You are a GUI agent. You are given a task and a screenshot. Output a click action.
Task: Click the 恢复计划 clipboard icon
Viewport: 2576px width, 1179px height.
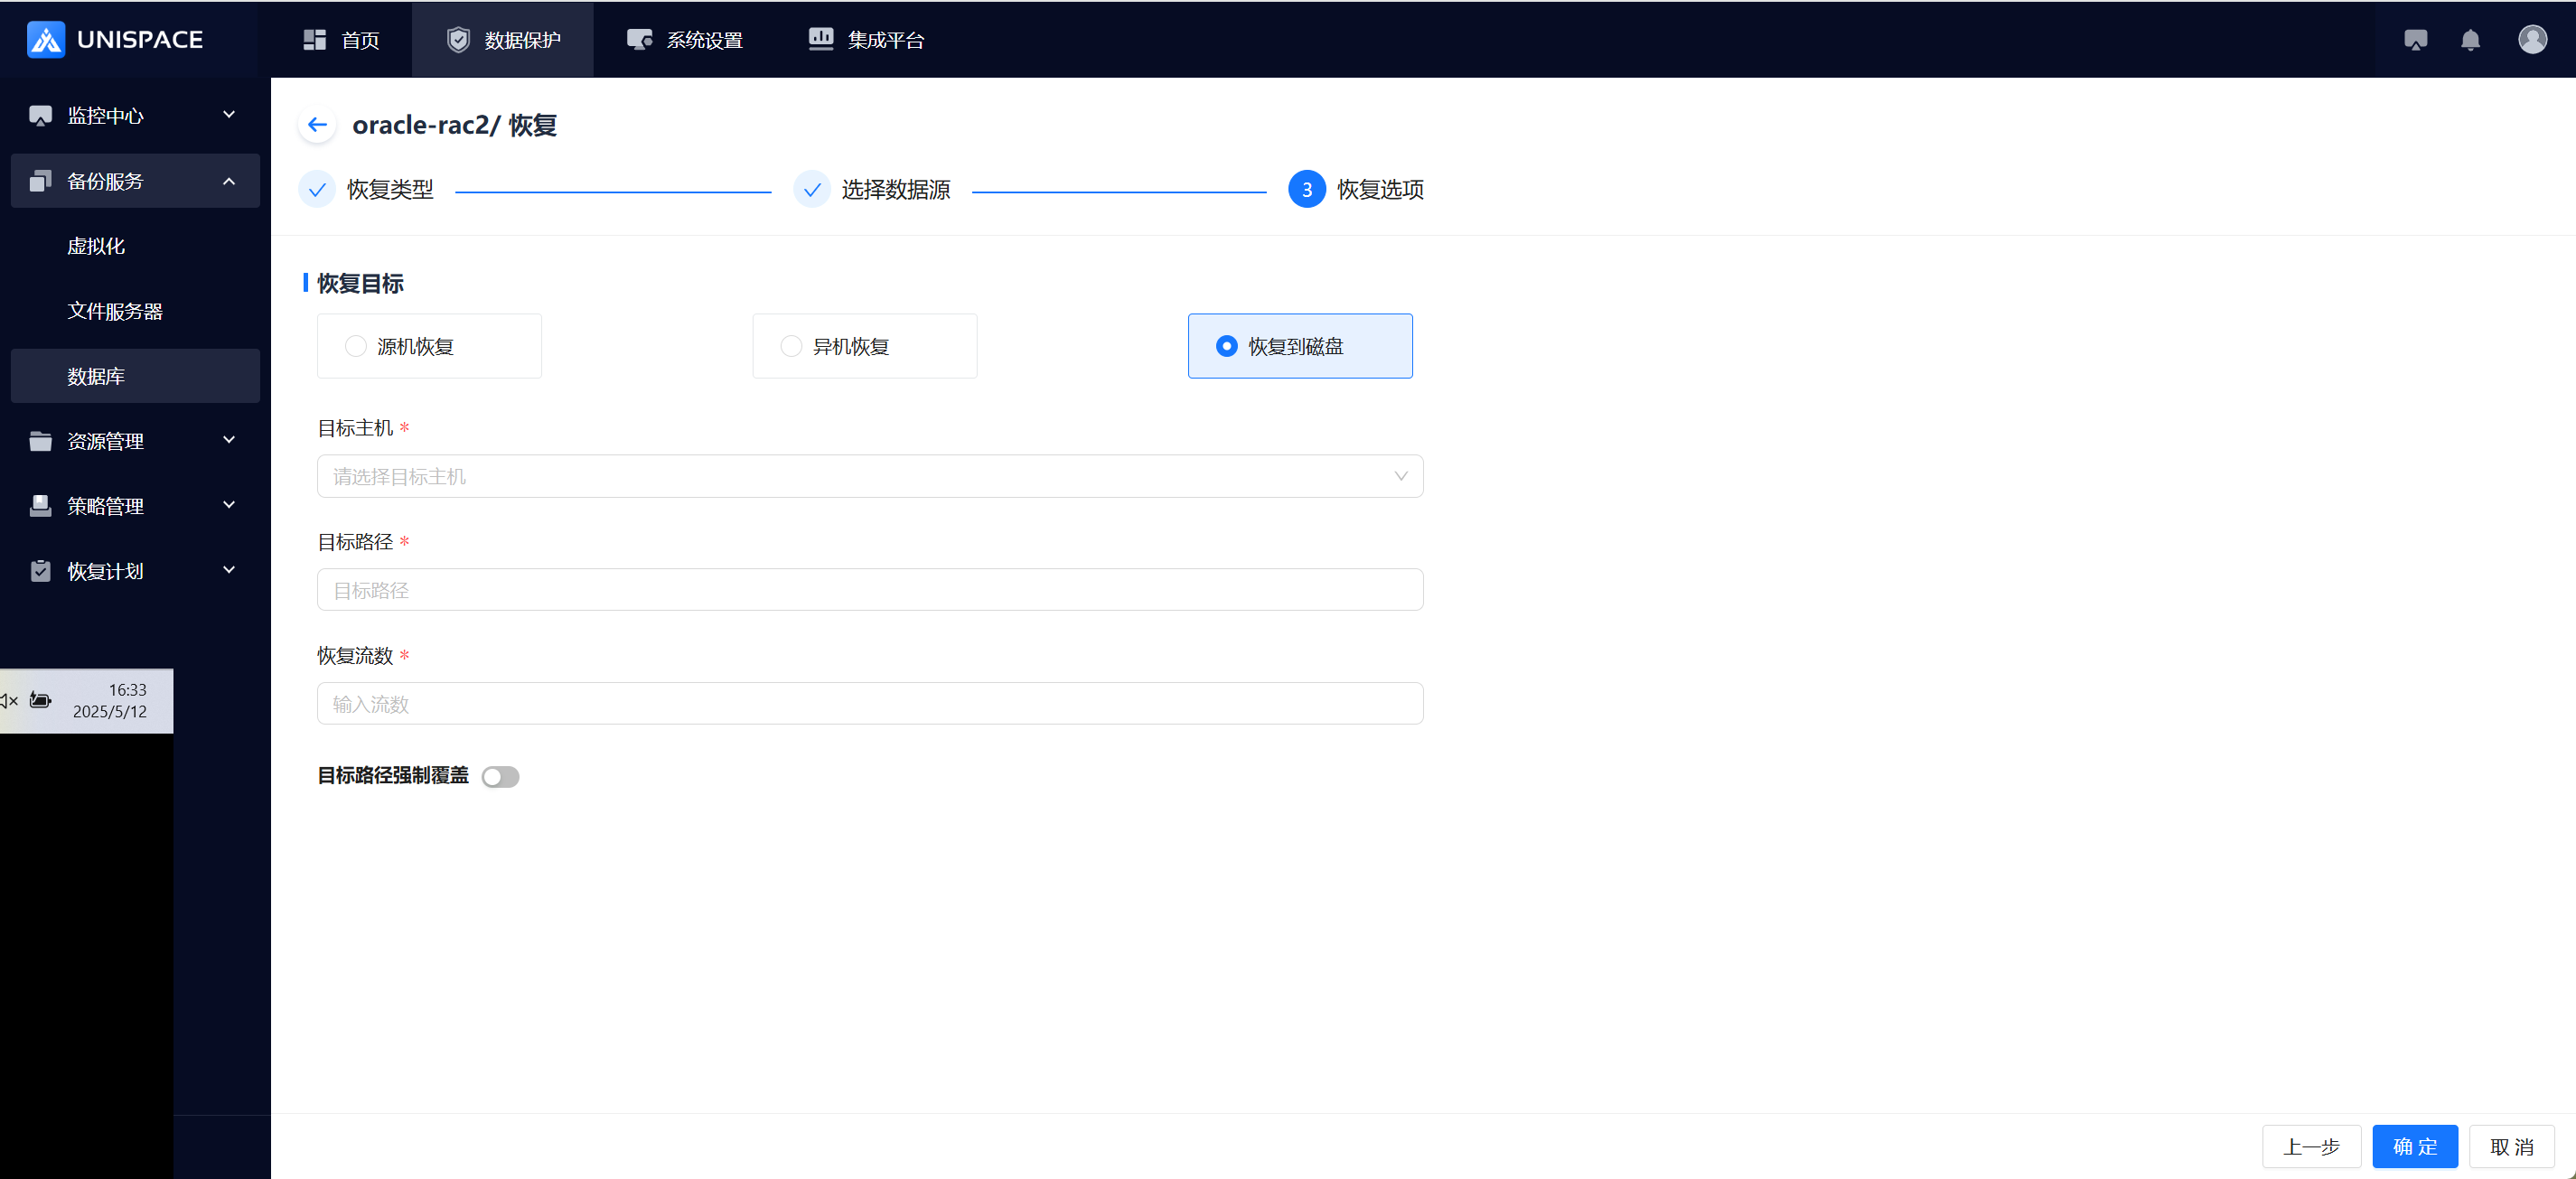click(41, 571)
